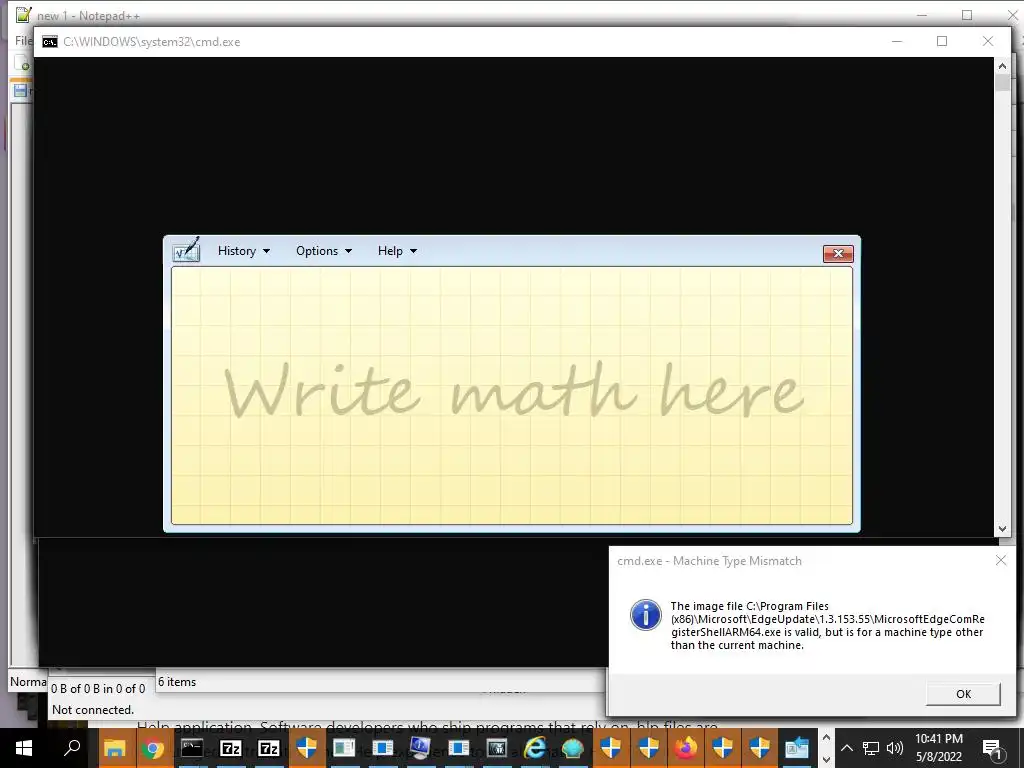Click the 'Not connected.' status text
This screenshot has height=768, width=1024.
pos(93,710)
